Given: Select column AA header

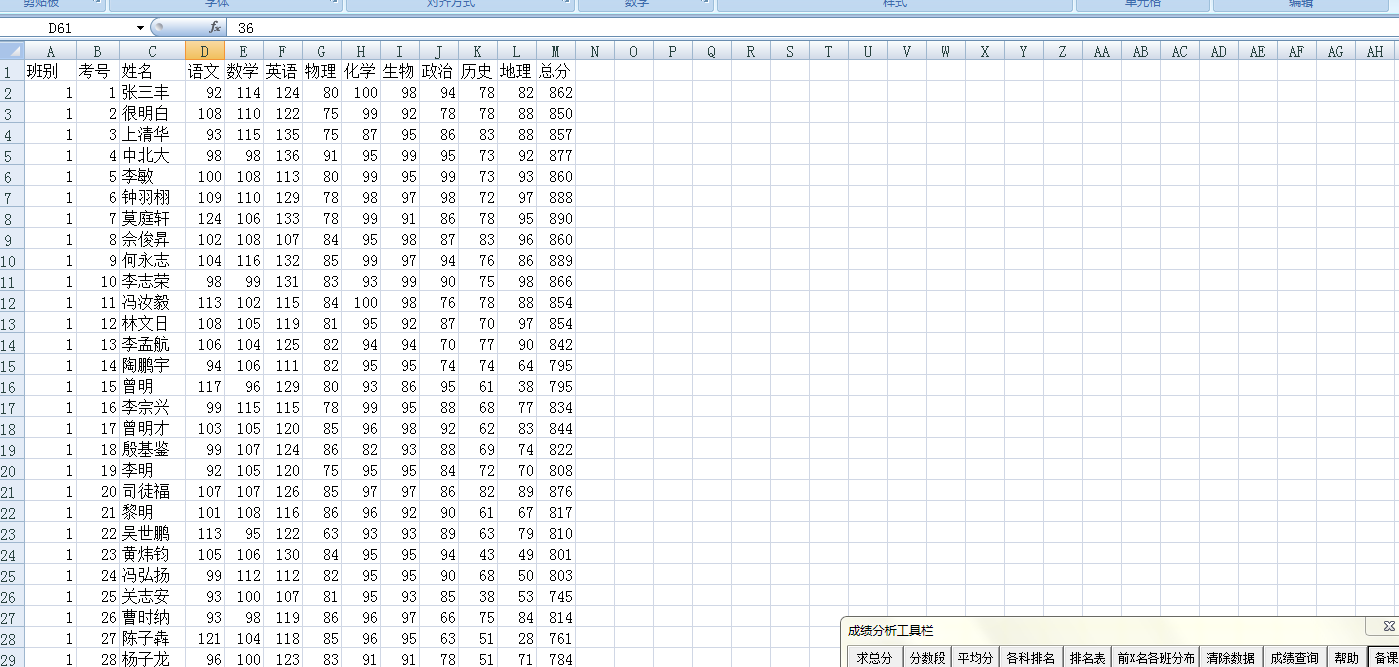Looking at the screenshot, I should click(x=1101, y=51).
